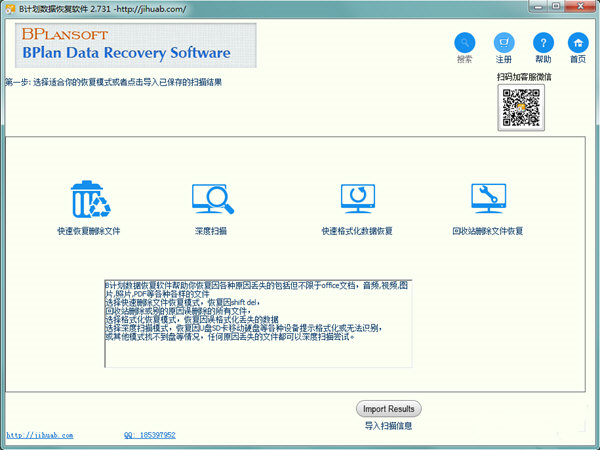600x450 pixels.
Task: Click the 深度扫描 text label
Action: click(x=212, y=231)
